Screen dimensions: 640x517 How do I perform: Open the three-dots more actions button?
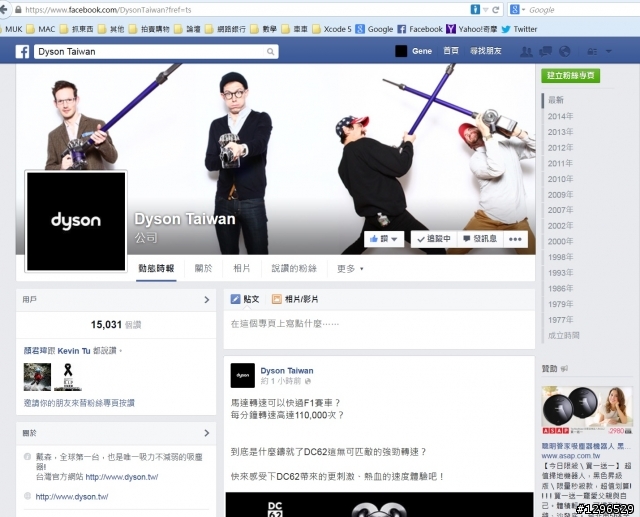(x=515, y=239)
